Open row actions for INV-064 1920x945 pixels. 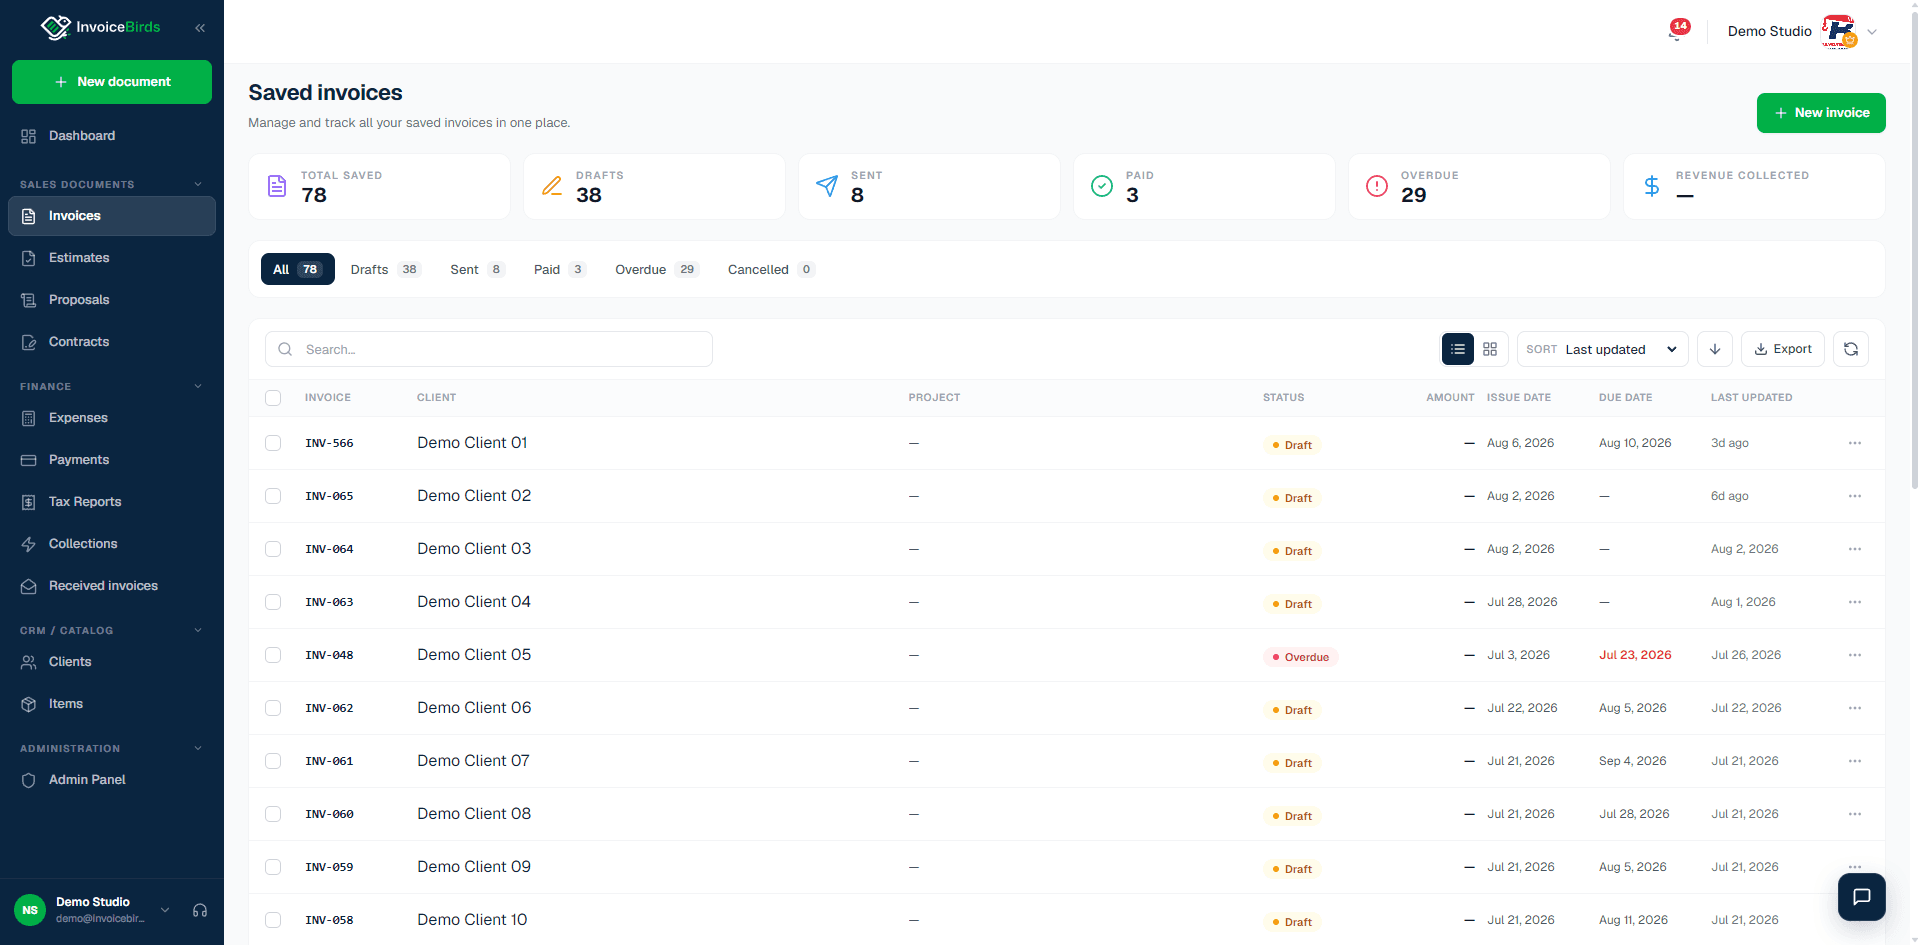[x=1855, y=549]
